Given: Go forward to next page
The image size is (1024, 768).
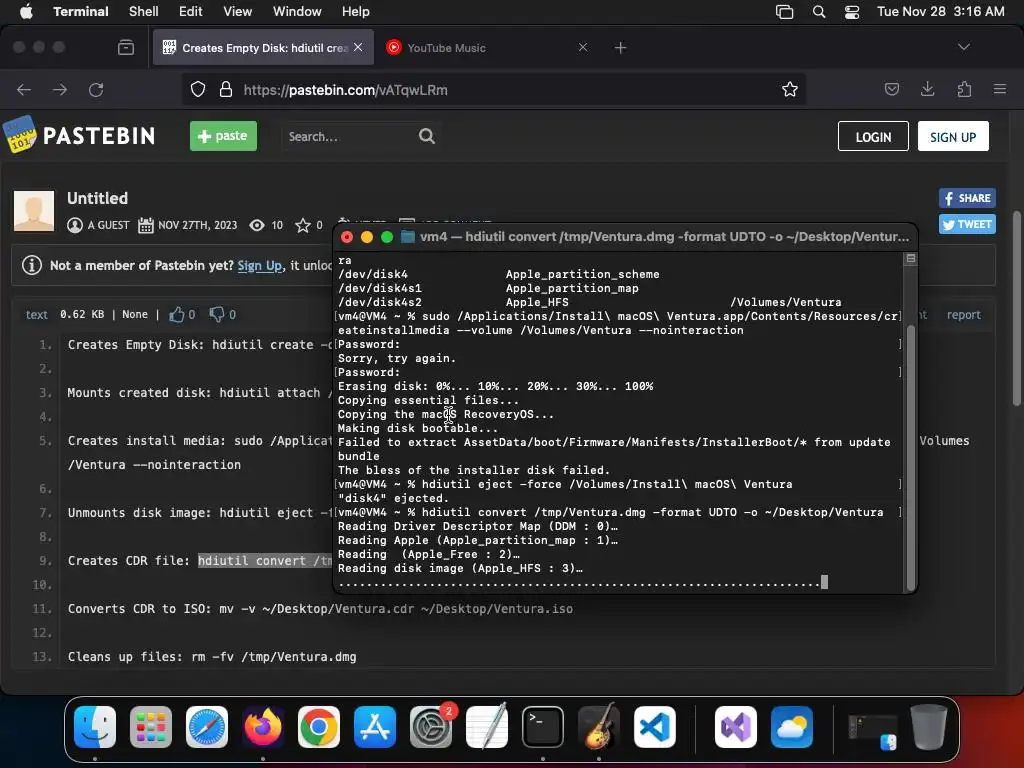Looking at the screenshot, I should (60, 89).
